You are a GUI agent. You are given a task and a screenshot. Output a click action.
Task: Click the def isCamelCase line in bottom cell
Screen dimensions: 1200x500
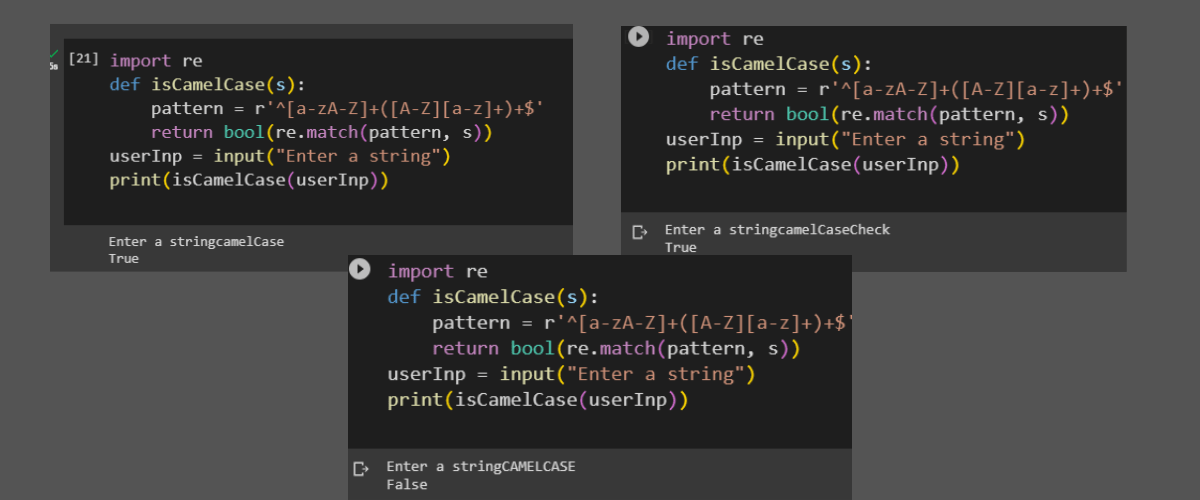pos(491,297)
